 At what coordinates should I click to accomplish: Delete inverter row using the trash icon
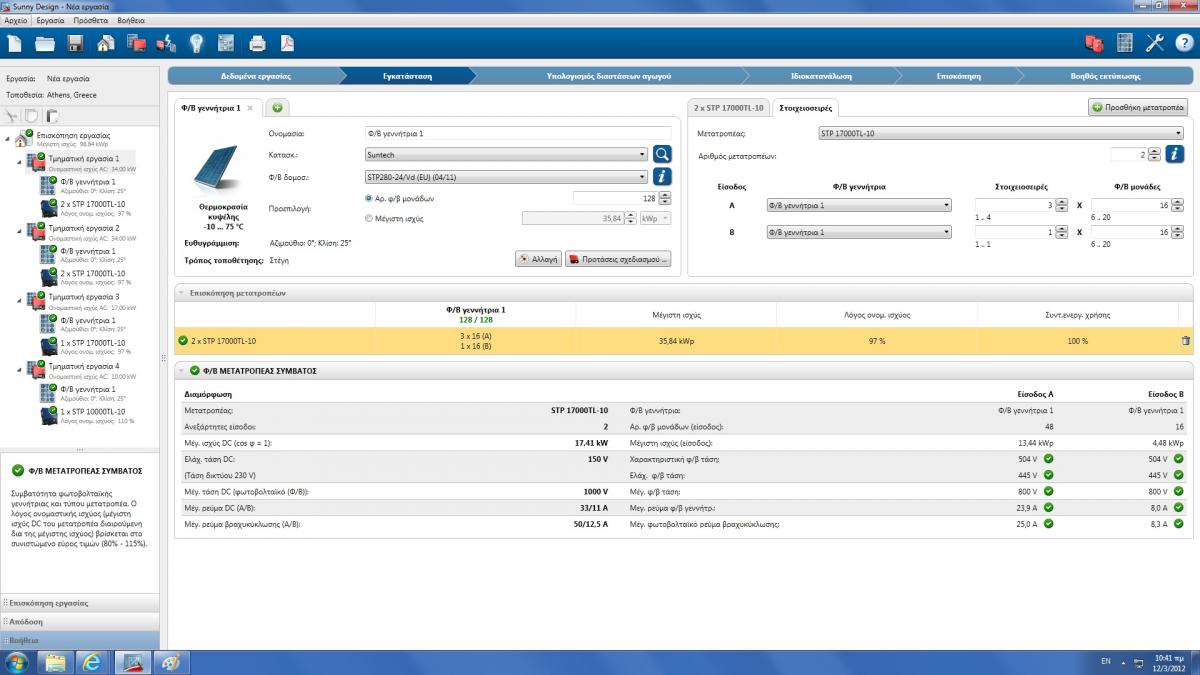point(1185,341)
